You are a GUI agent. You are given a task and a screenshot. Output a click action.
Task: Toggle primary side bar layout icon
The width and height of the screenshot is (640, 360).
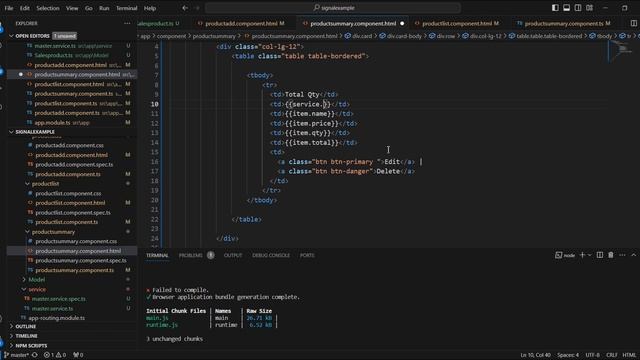point(555,8)
